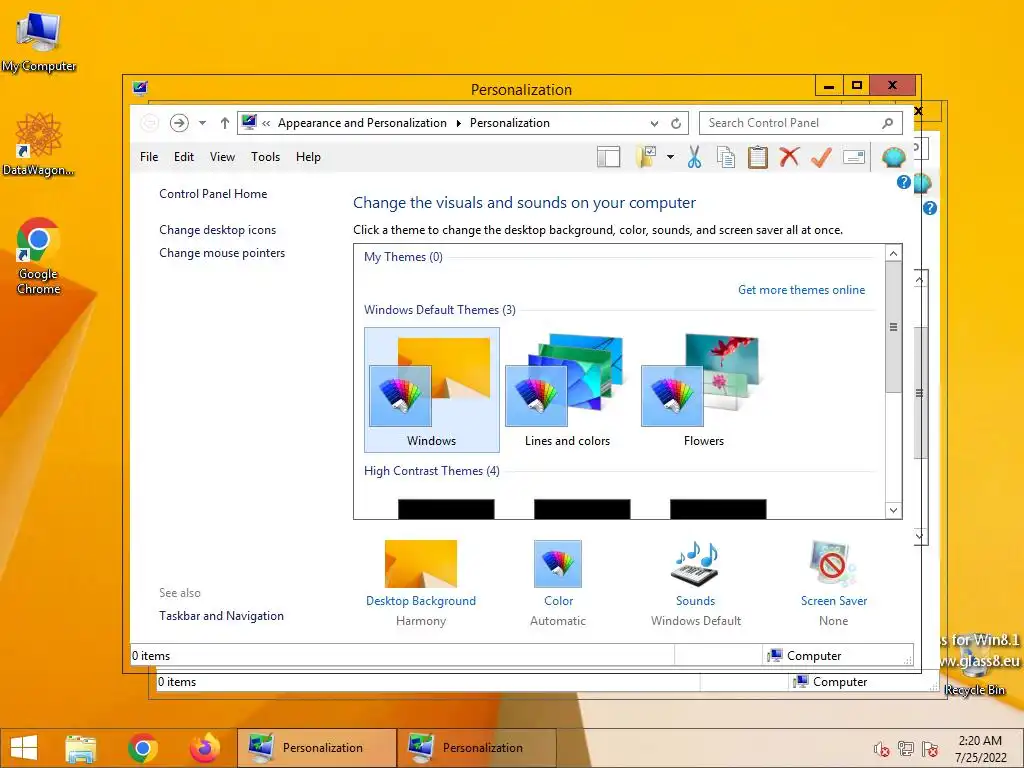
Task: Click the red X Delete icon
Action: click(789, 157)
